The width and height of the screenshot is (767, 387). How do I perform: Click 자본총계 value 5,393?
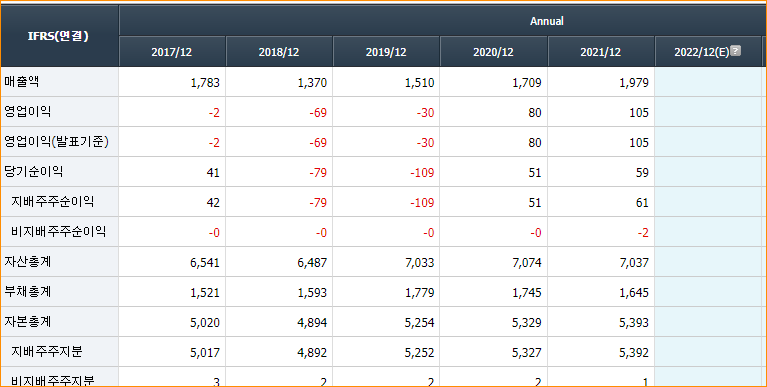[x=634, y=322]
